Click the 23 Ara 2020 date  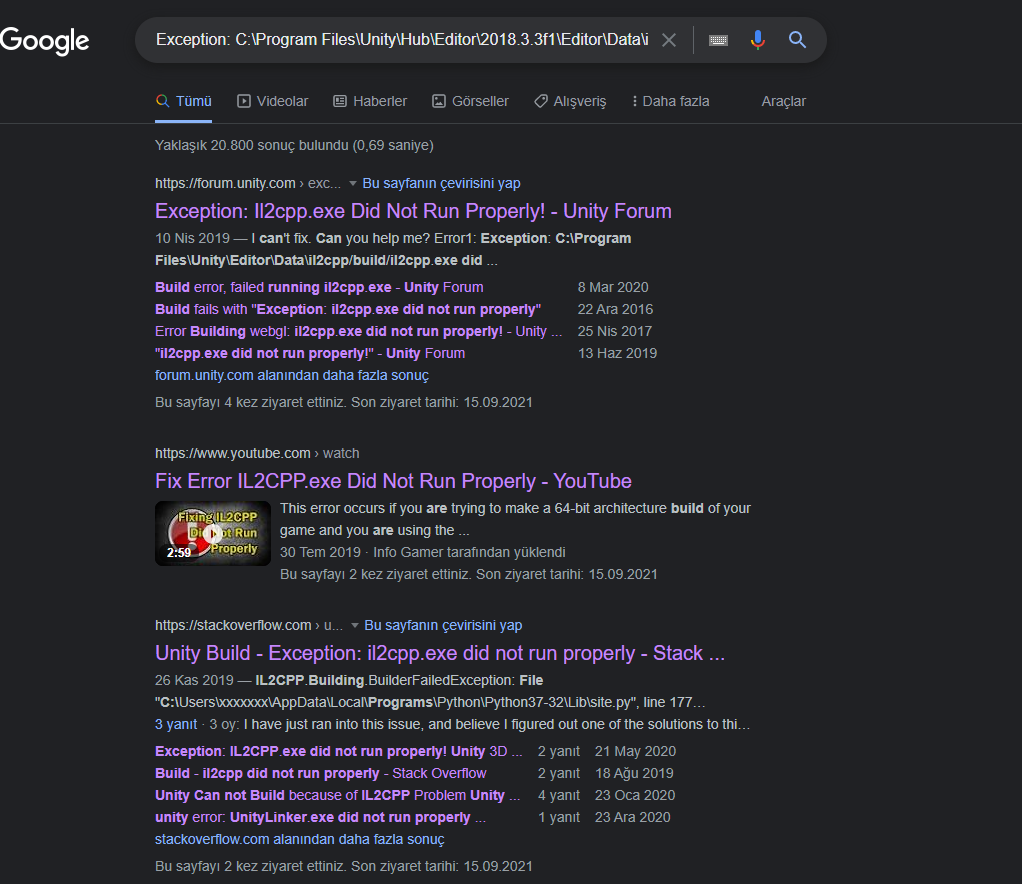632,818
